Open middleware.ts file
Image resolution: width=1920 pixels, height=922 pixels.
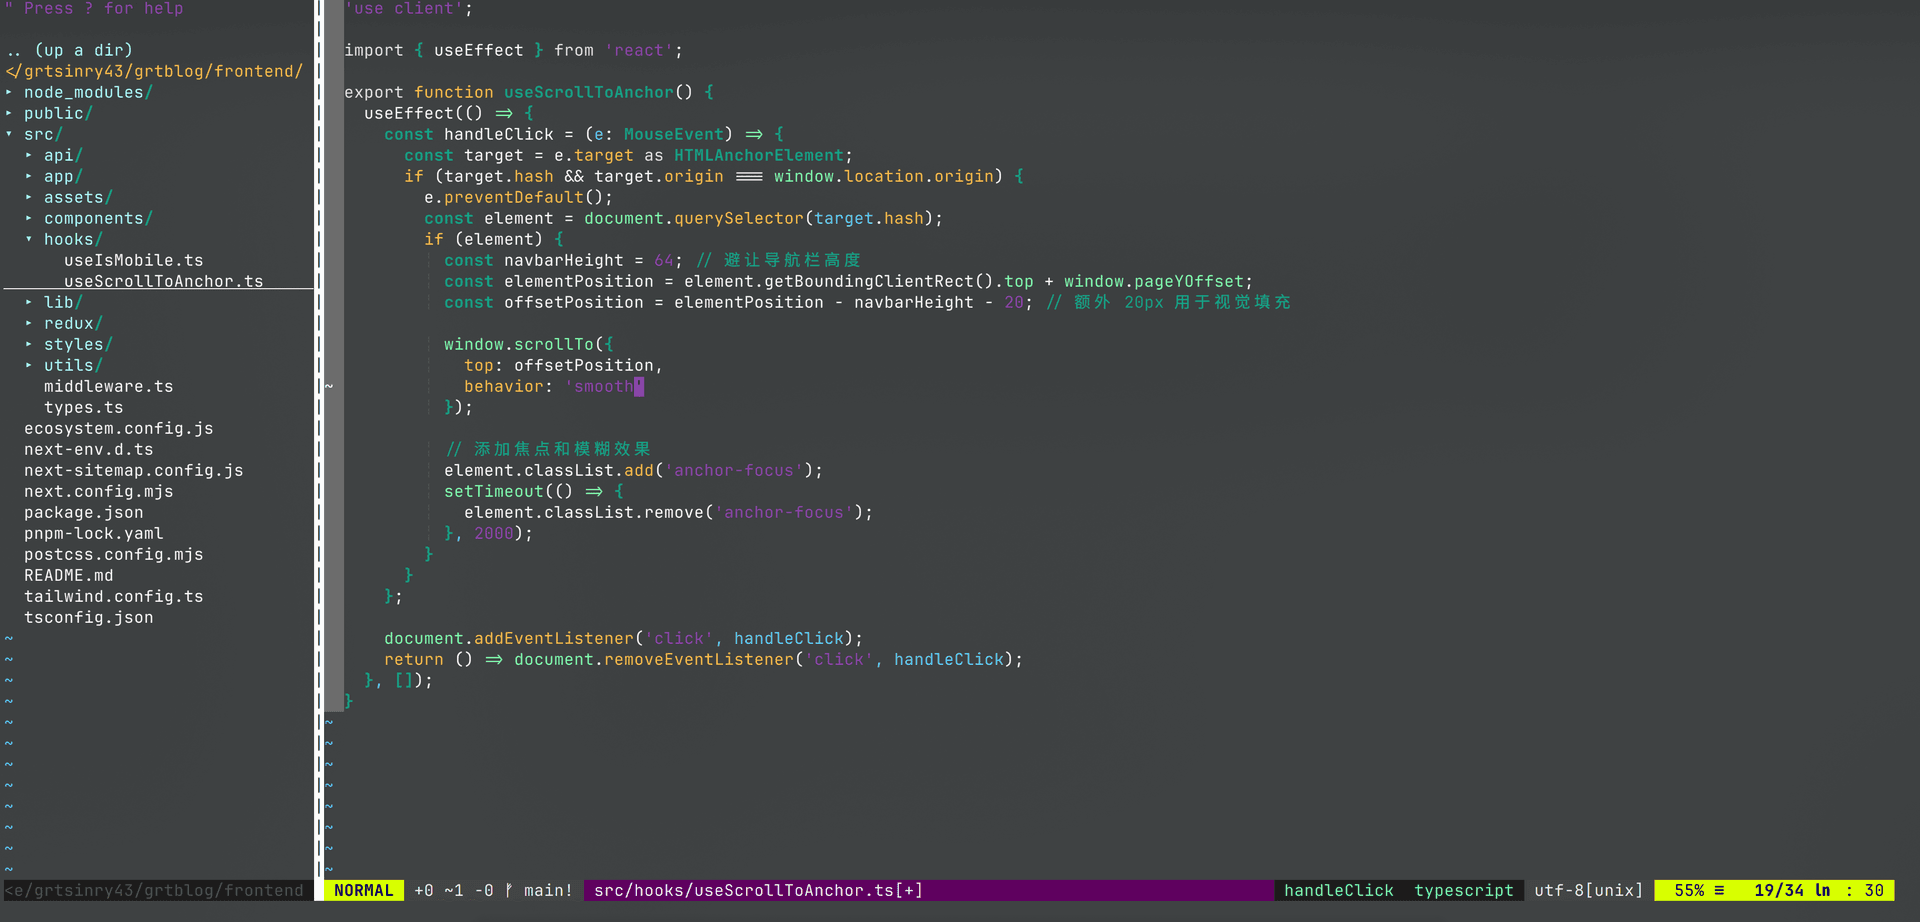(108, 386)
